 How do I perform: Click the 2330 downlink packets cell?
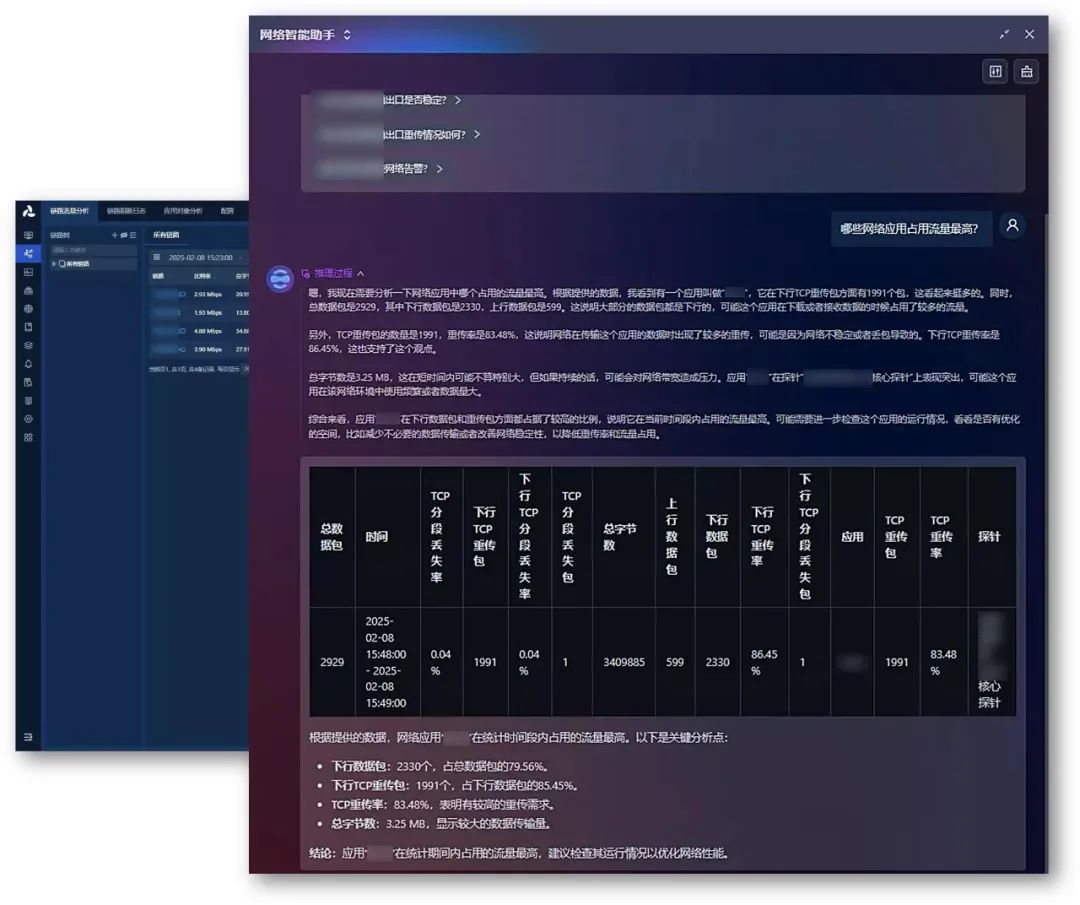pos(718,662)
